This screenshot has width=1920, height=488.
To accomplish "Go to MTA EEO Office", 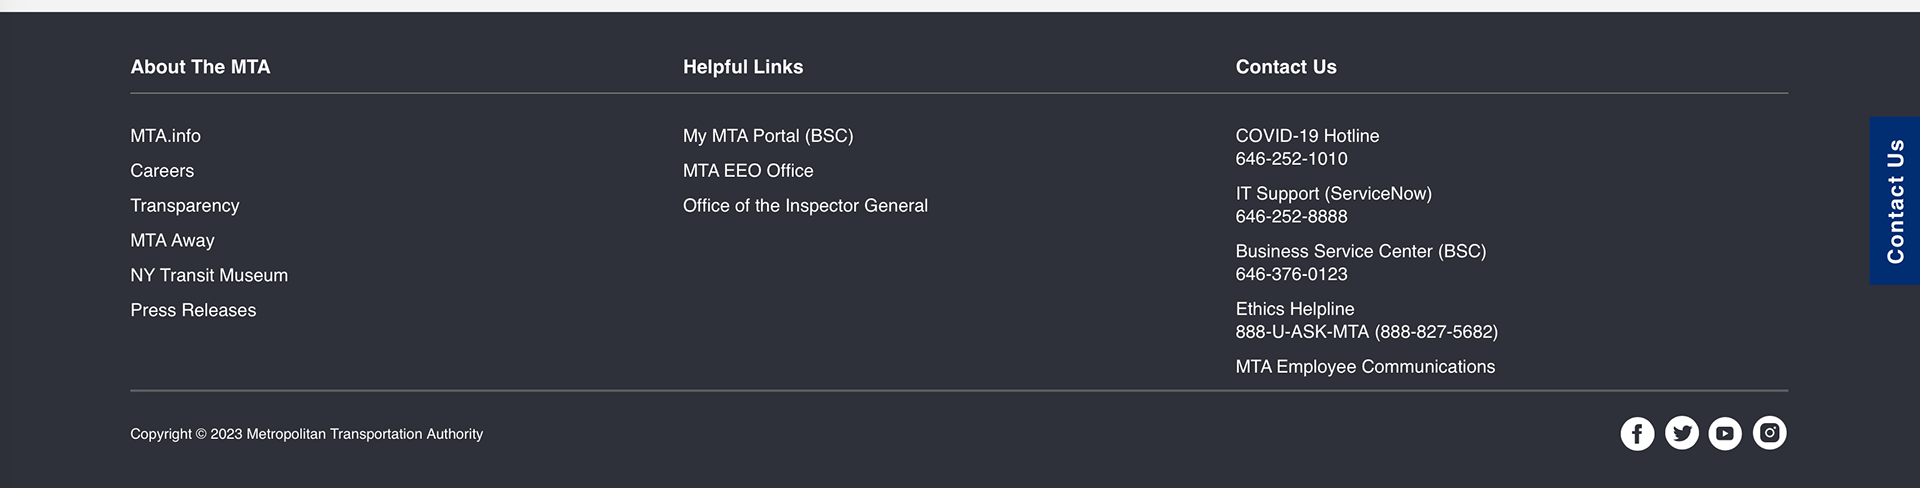I will 748,171.
